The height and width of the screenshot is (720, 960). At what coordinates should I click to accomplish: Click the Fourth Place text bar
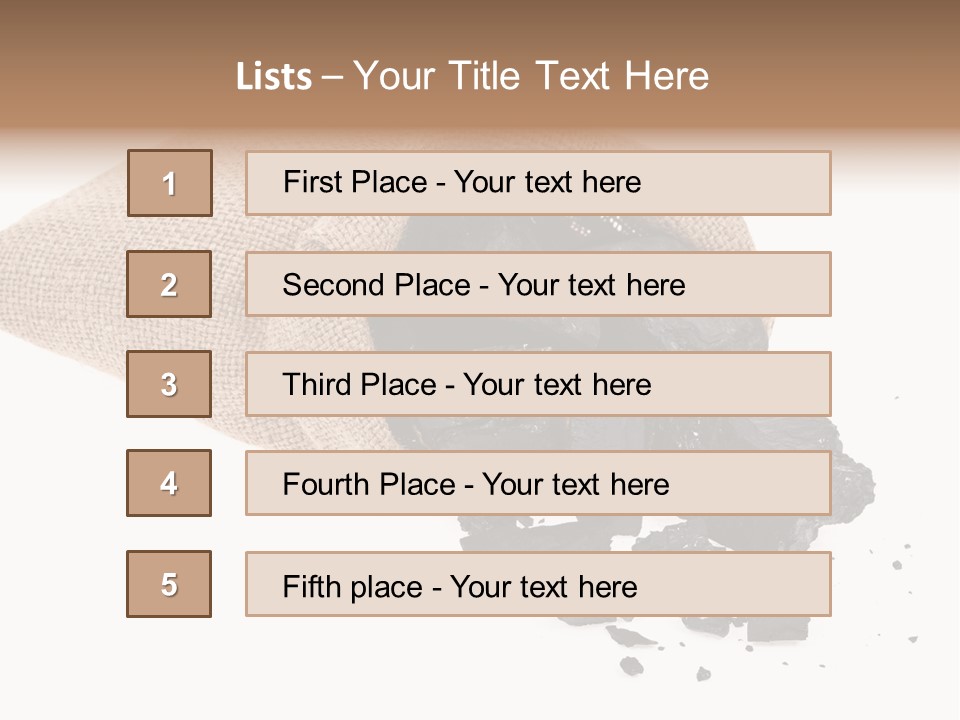538,484
